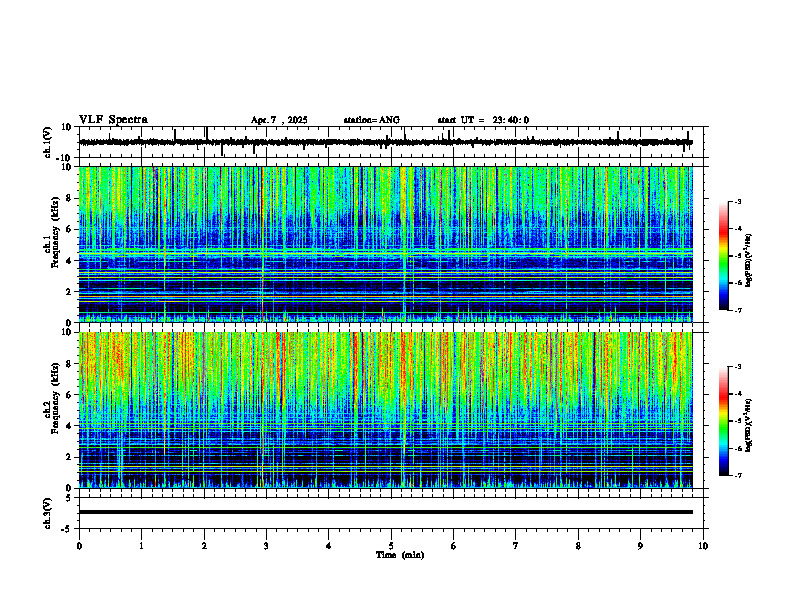
Task: Click the "-7" label on ch.1 color bar
Action: [738, 310]
